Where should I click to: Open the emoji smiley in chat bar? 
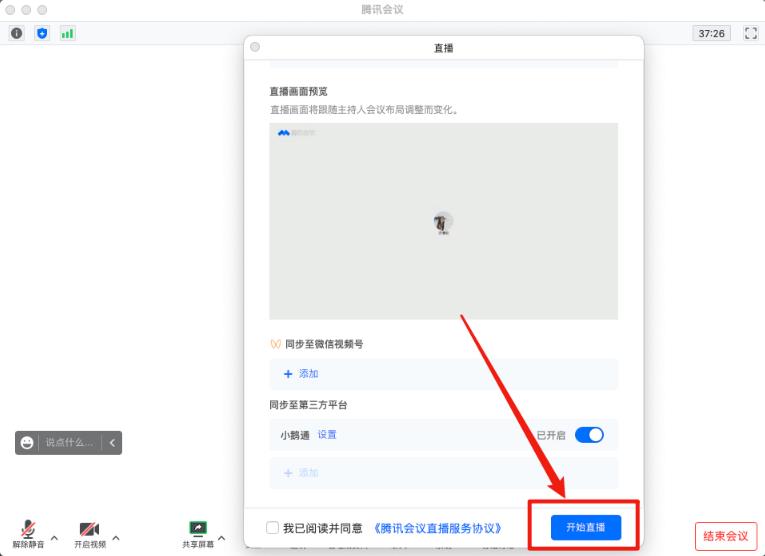pyautogui.click(x=27, y=442)
